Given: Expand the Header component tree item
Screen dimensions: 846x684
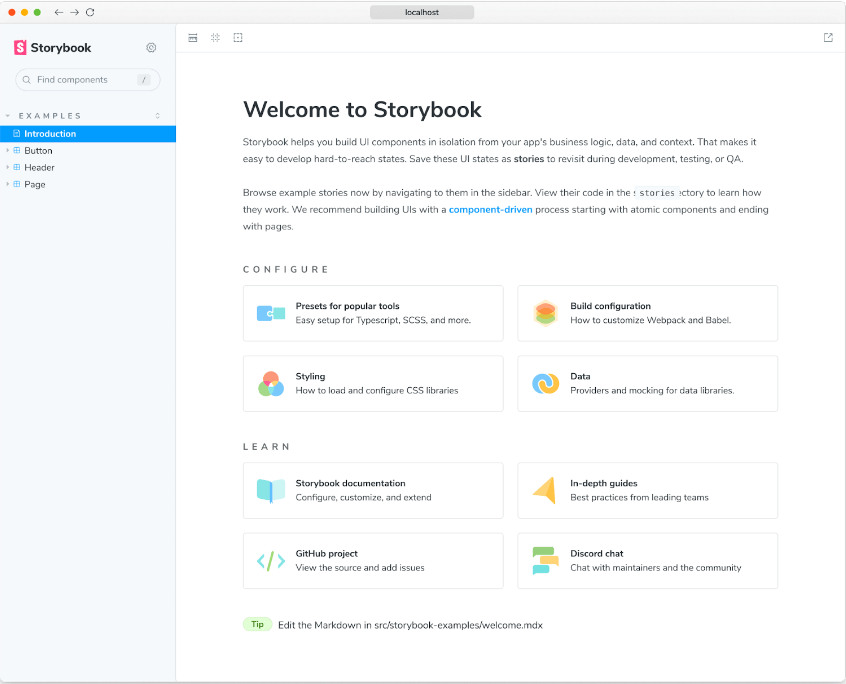Looking at the screenshot, I should coord(8,167).
